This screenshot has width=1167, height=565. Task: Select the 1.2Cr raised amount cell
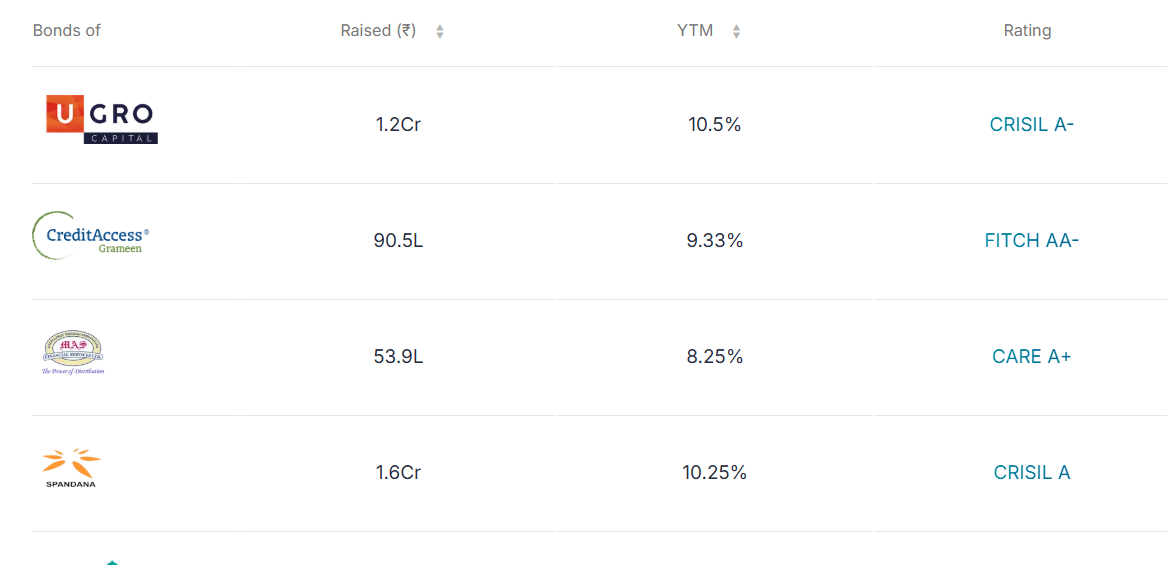[398, 124]
